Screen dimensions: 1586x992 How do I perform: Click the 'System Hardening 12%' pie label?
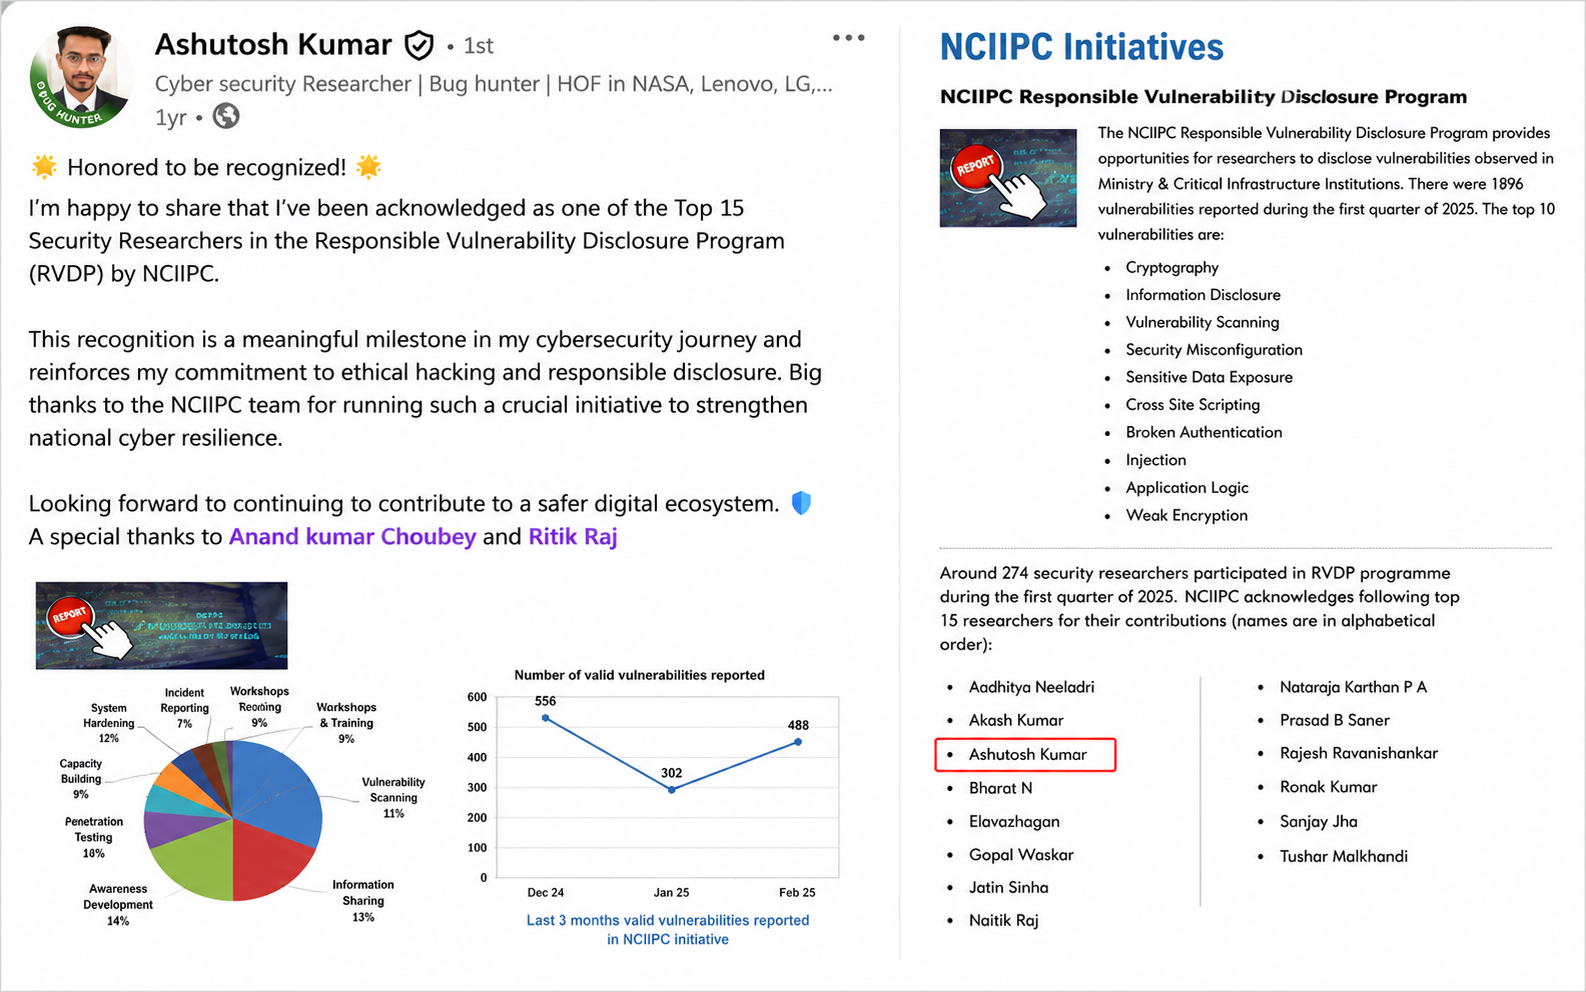(109, 723)
